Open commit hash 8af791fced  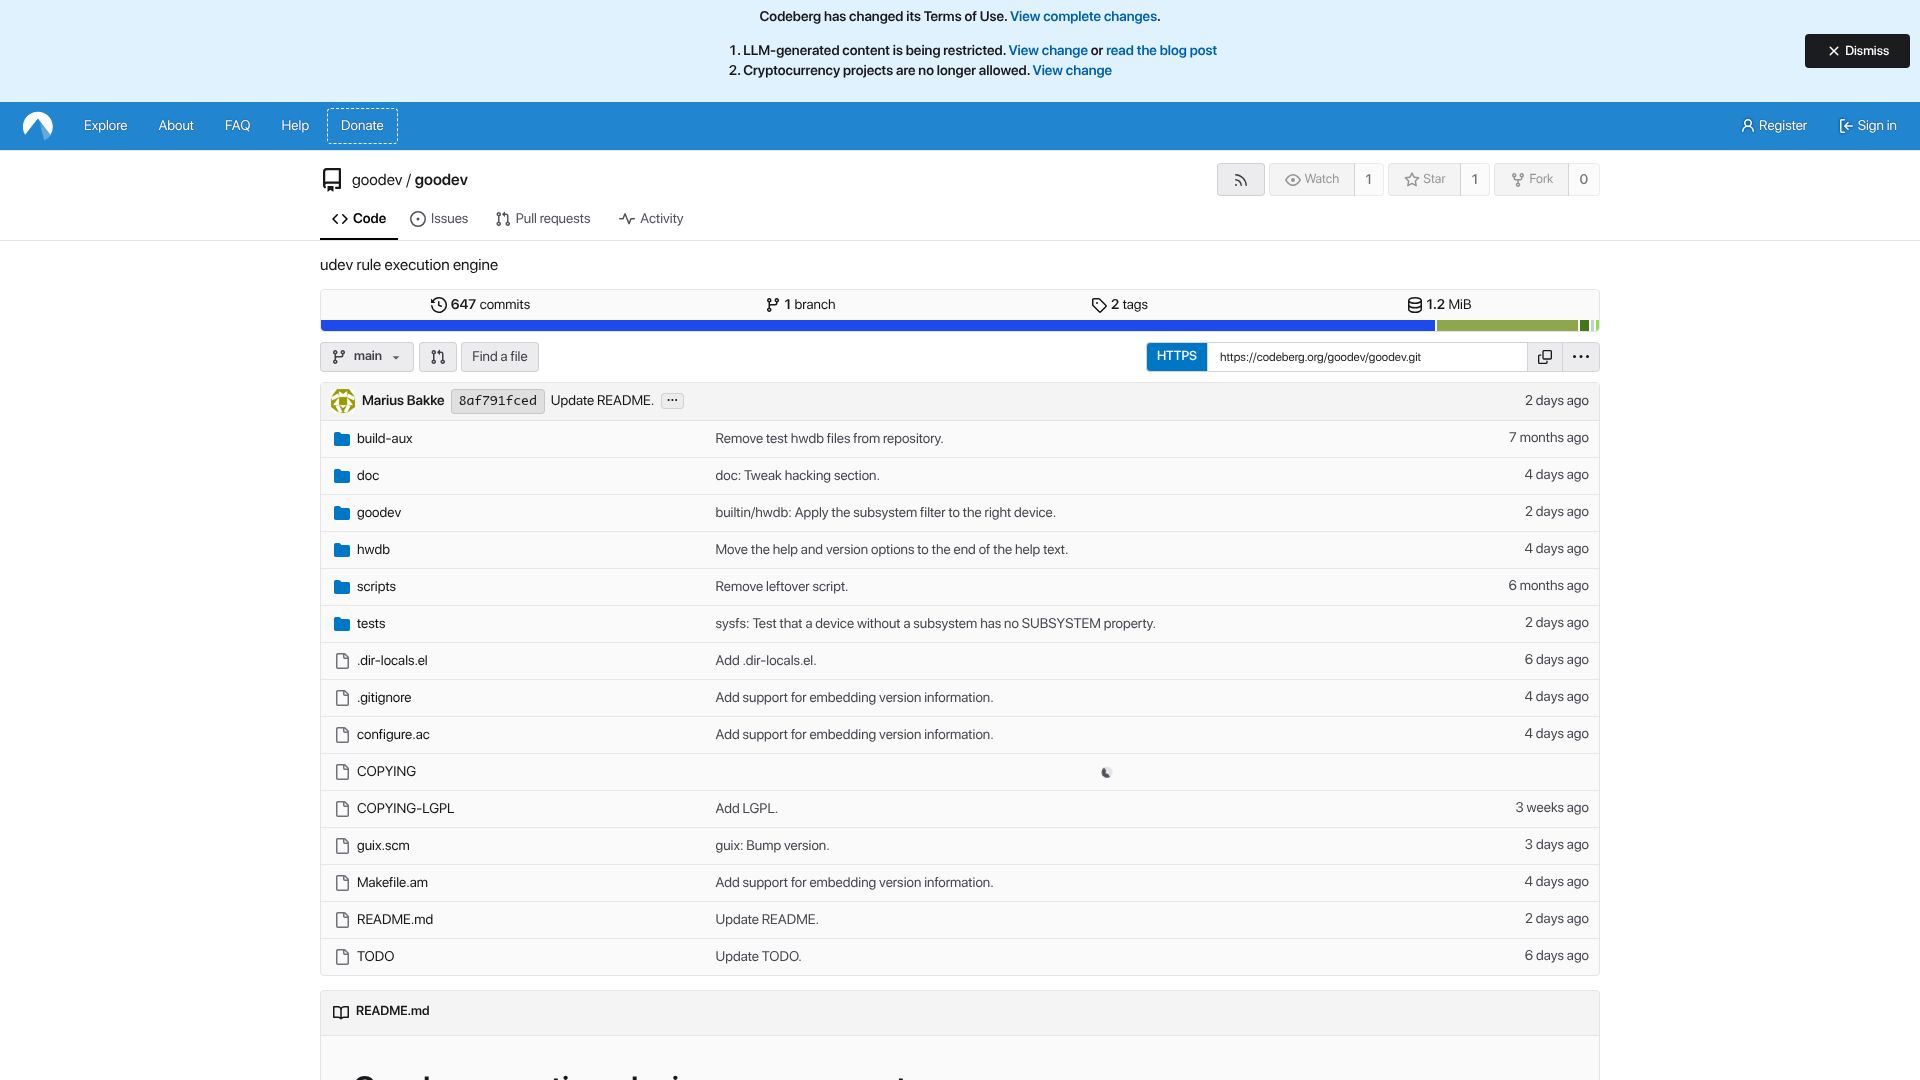pyautogui.click(x=498, y=401)
